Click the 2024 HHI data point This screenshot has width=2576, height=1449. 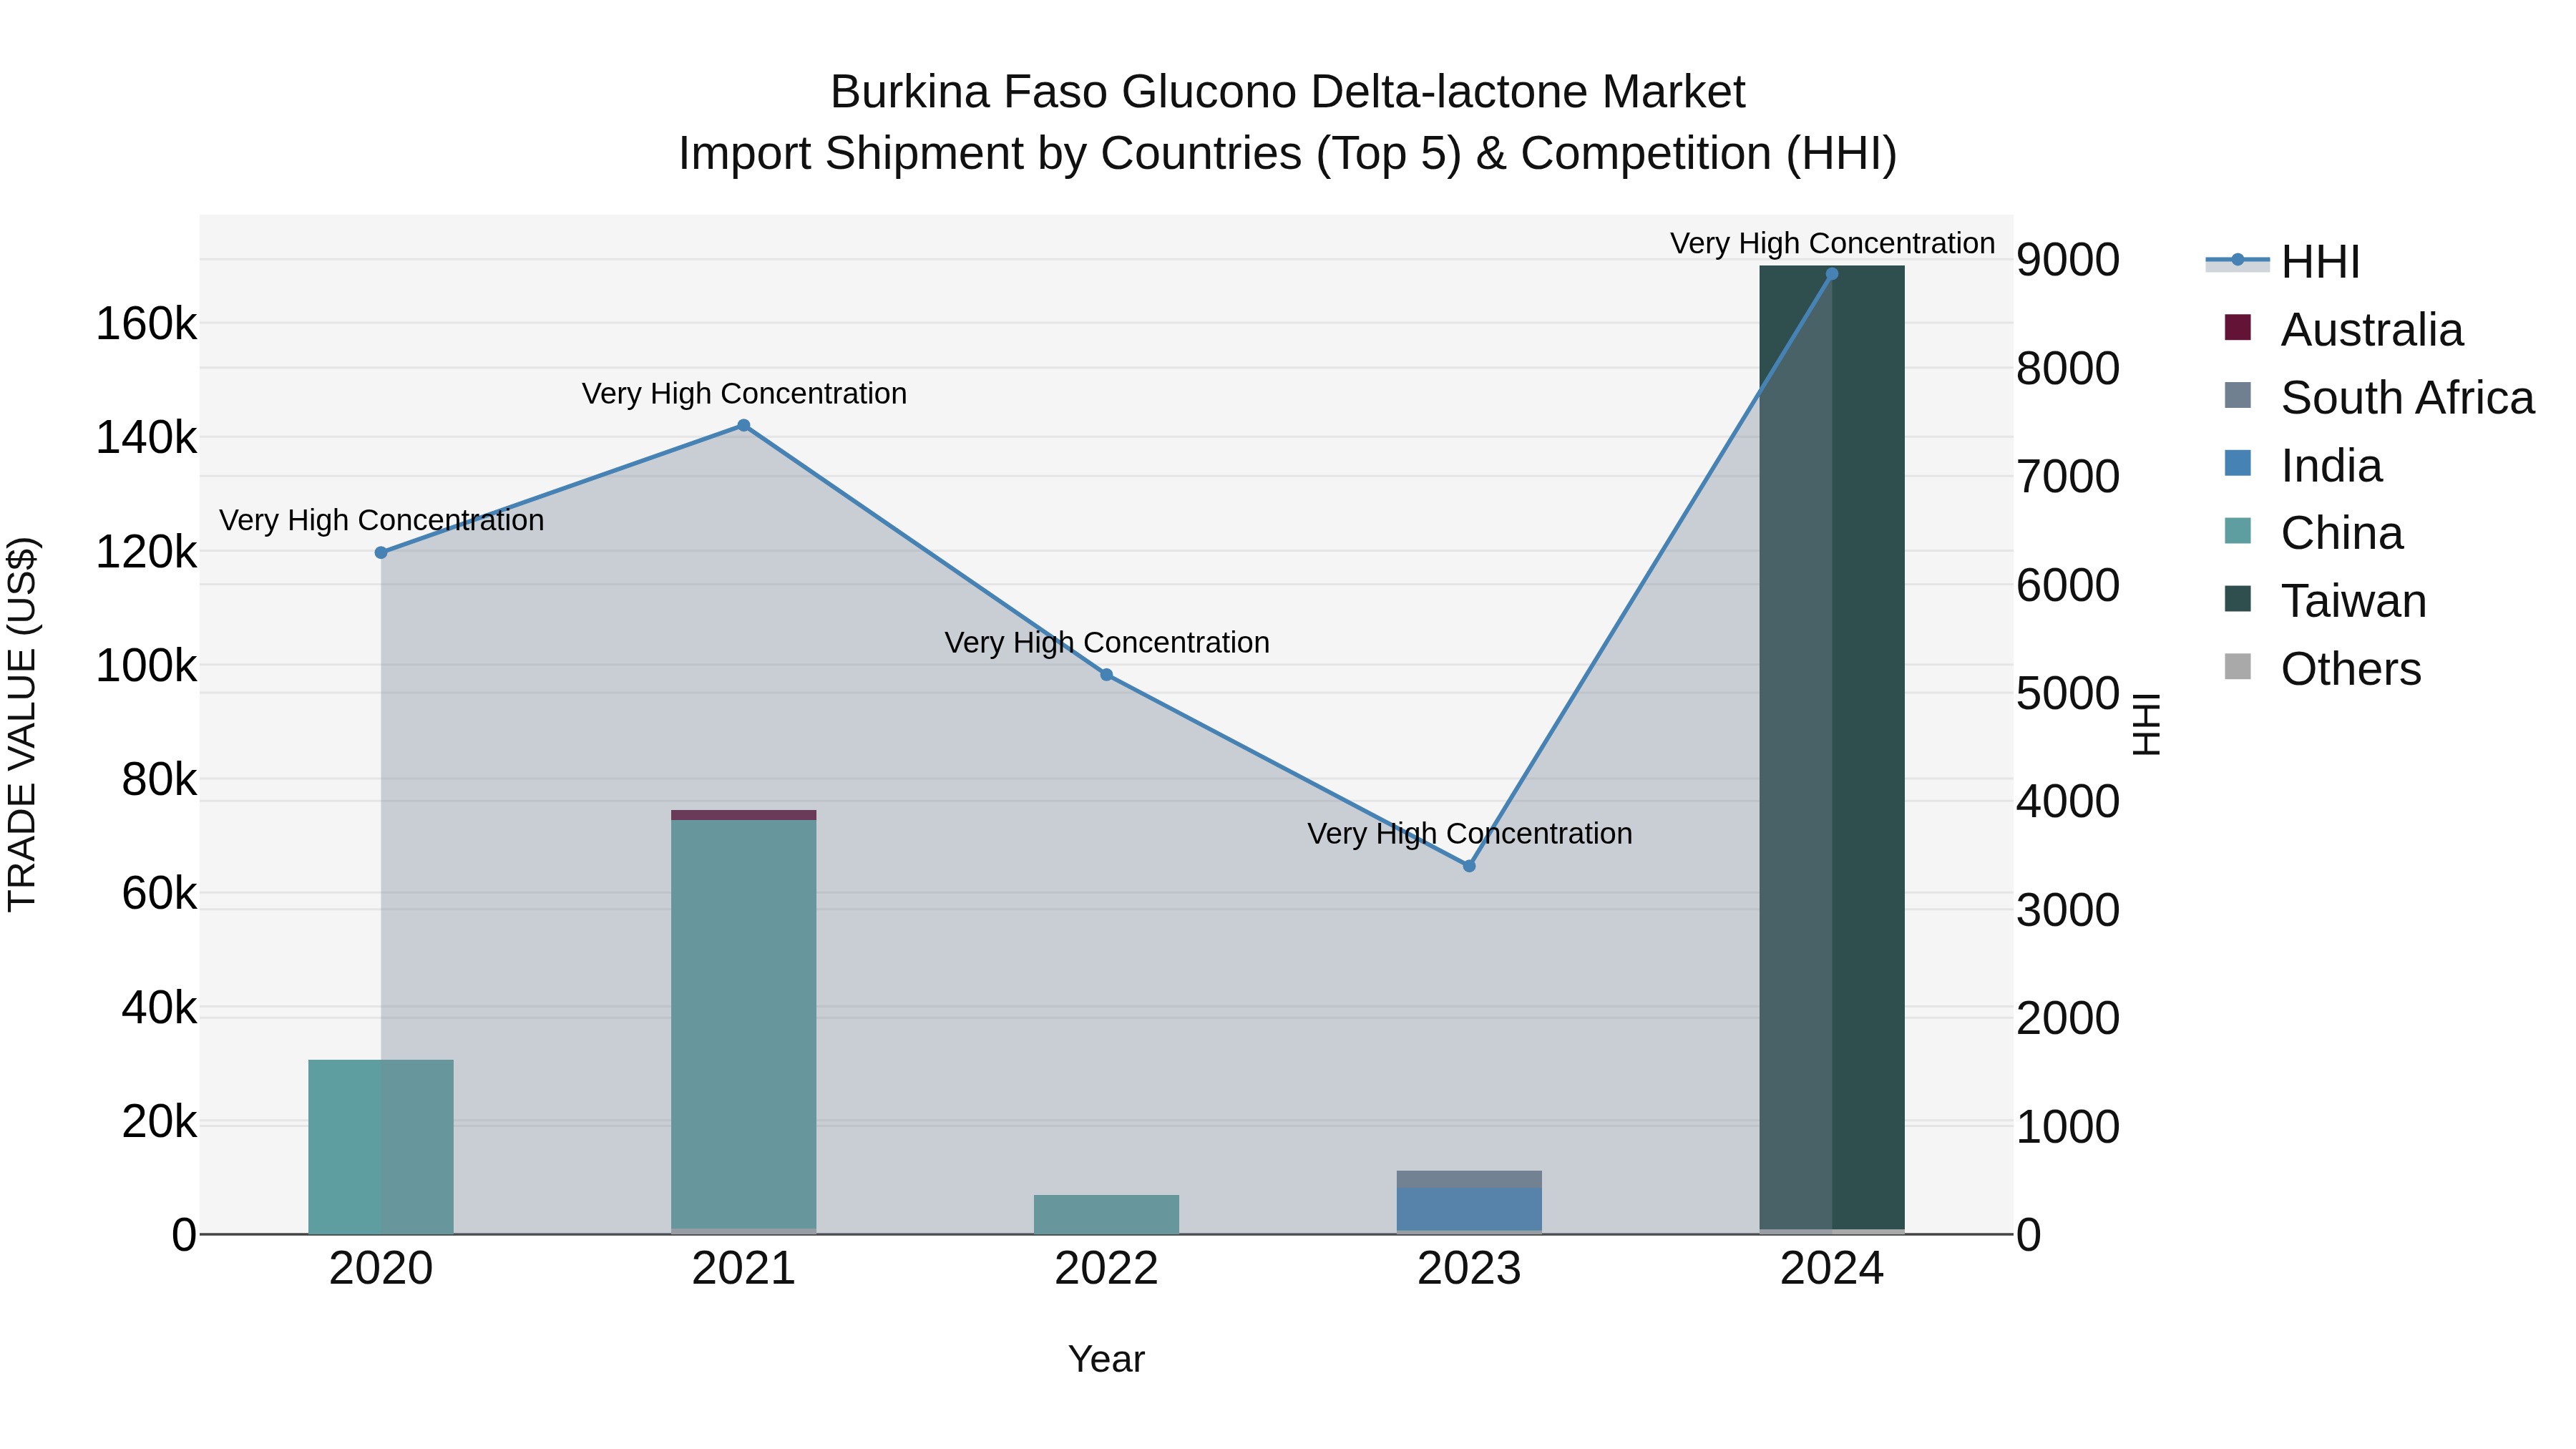1832,274
